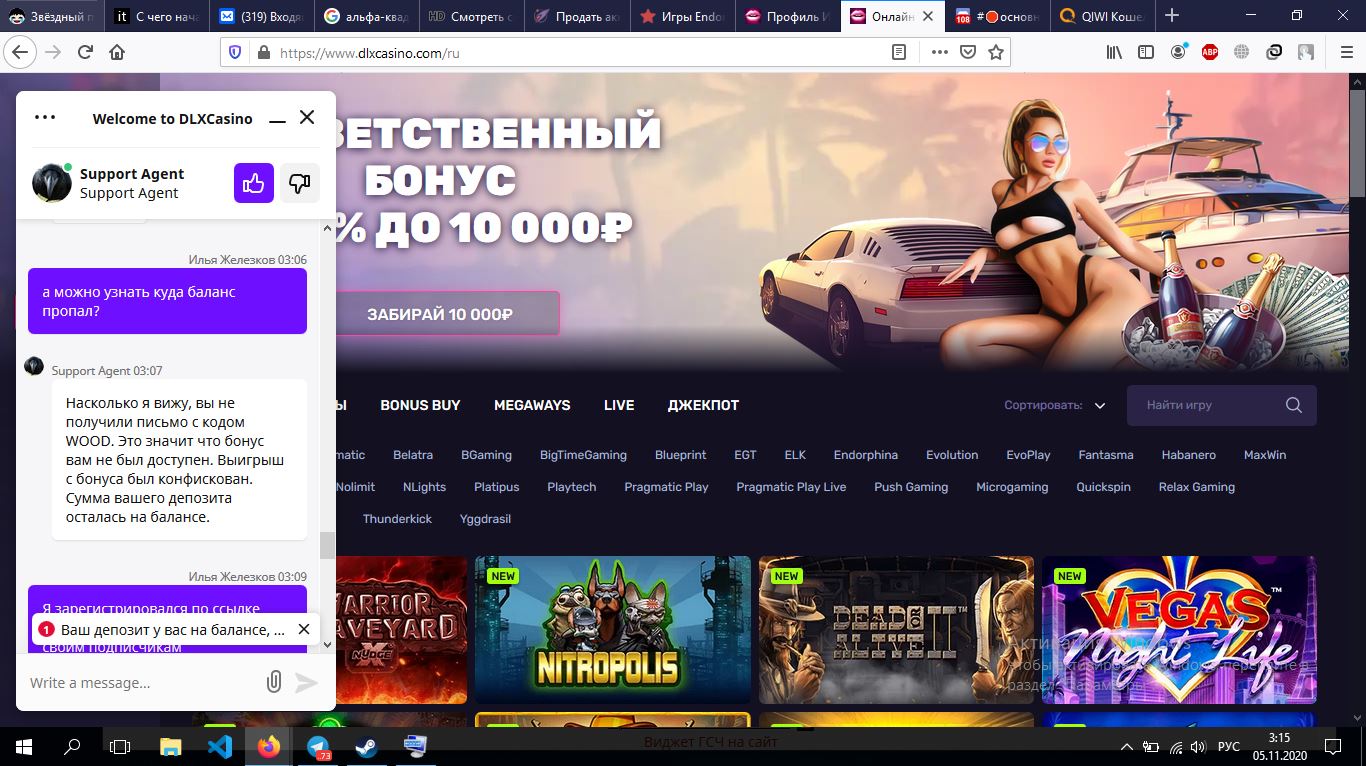Screen dimensions: 1366x766
Task: Open the Warrior Graveyard game thumbnail
Action: (401, 630)
